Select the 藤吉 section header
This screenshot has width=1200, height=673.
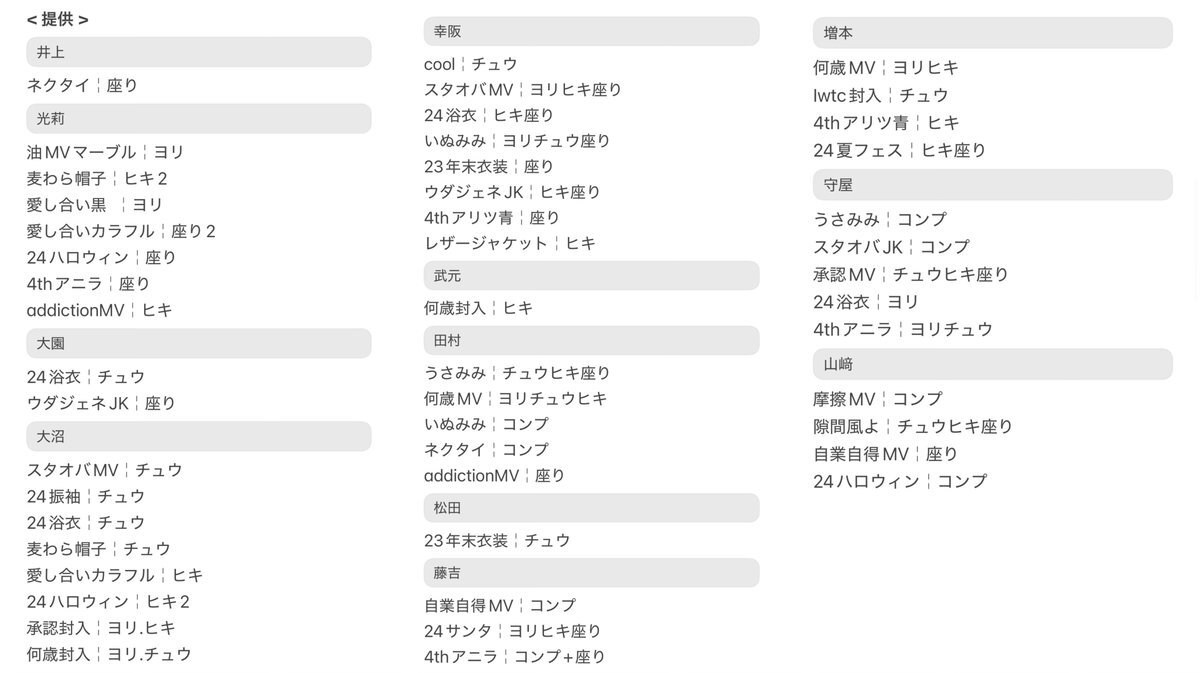point(591,573)
